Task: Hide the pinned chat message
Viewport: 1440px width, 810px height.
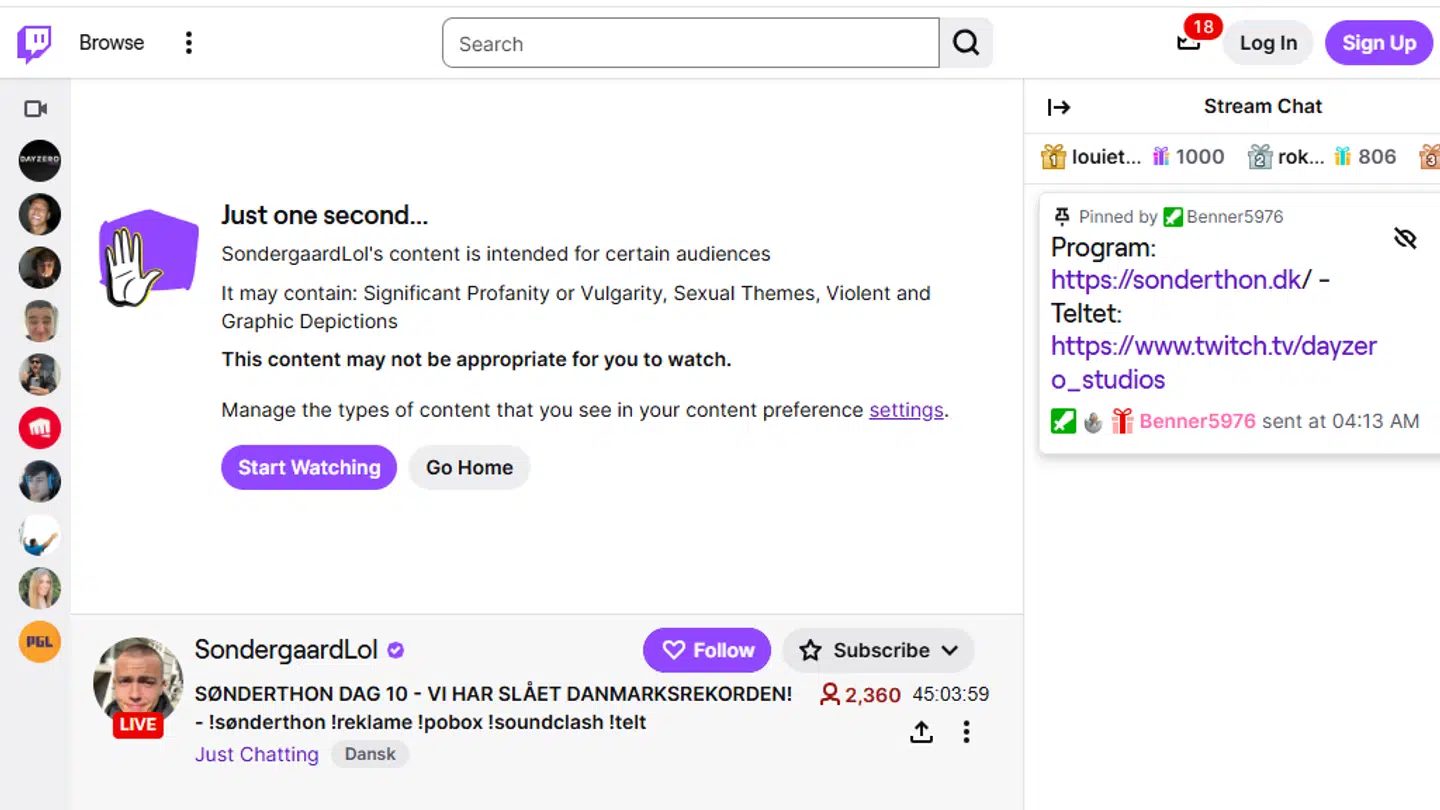Action: click(x=1405, y=237)
